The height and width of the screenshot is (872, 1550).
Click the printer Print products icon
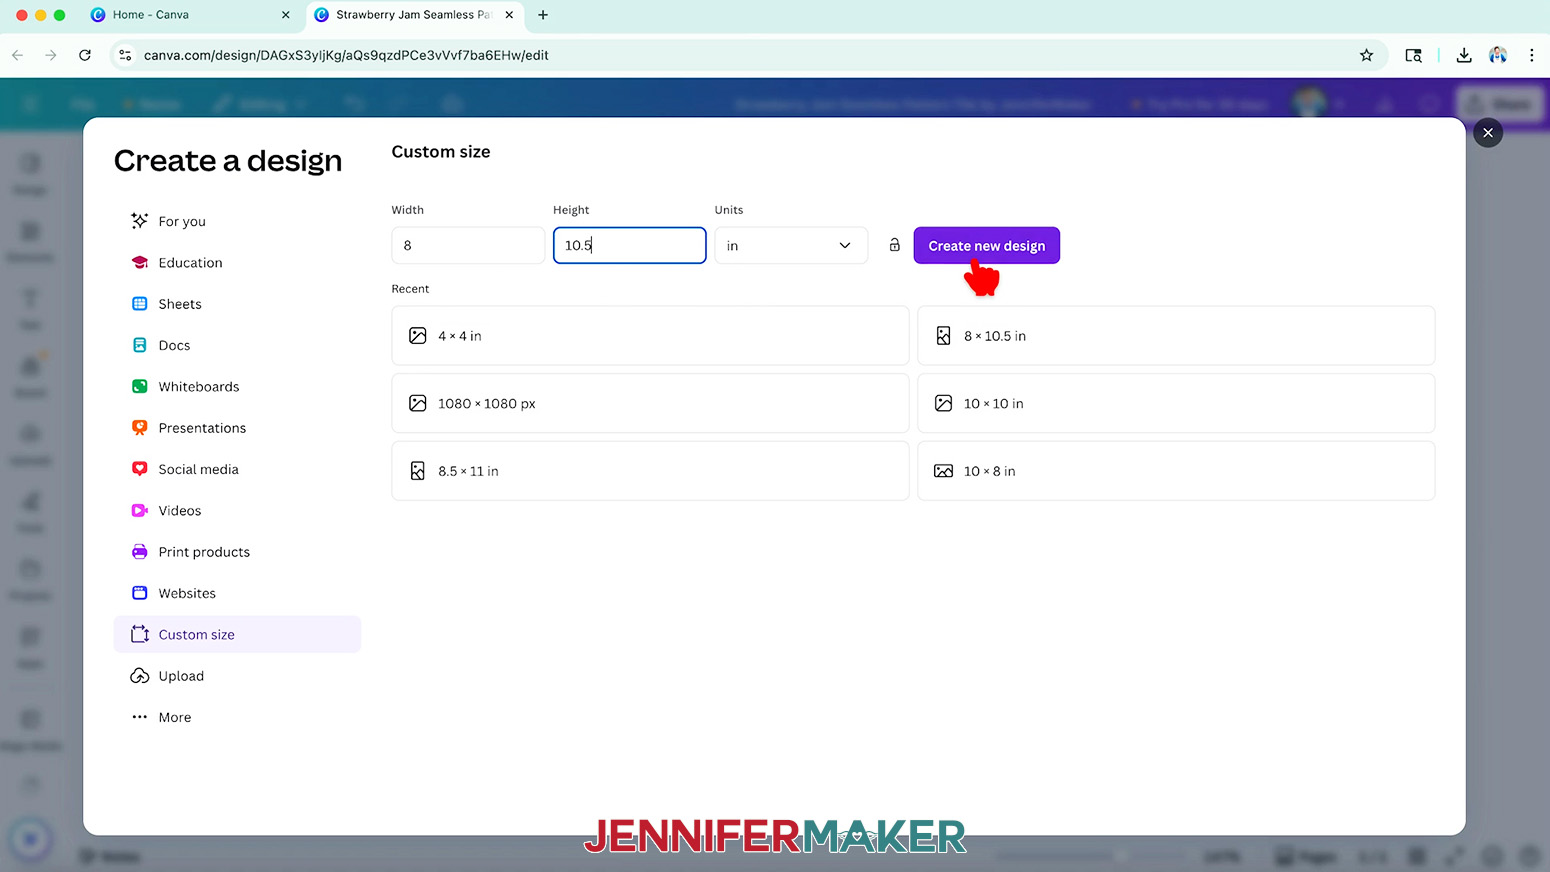(x=140, y=552)
